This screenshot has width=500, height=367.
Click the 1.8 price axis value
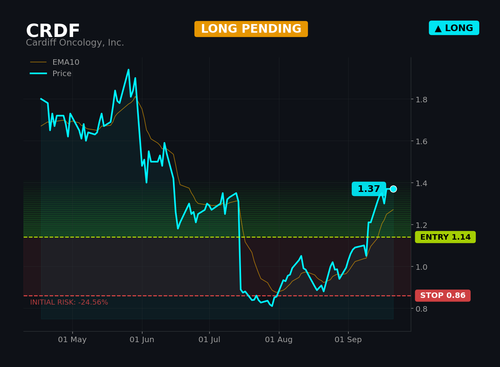tap(421, 100)
